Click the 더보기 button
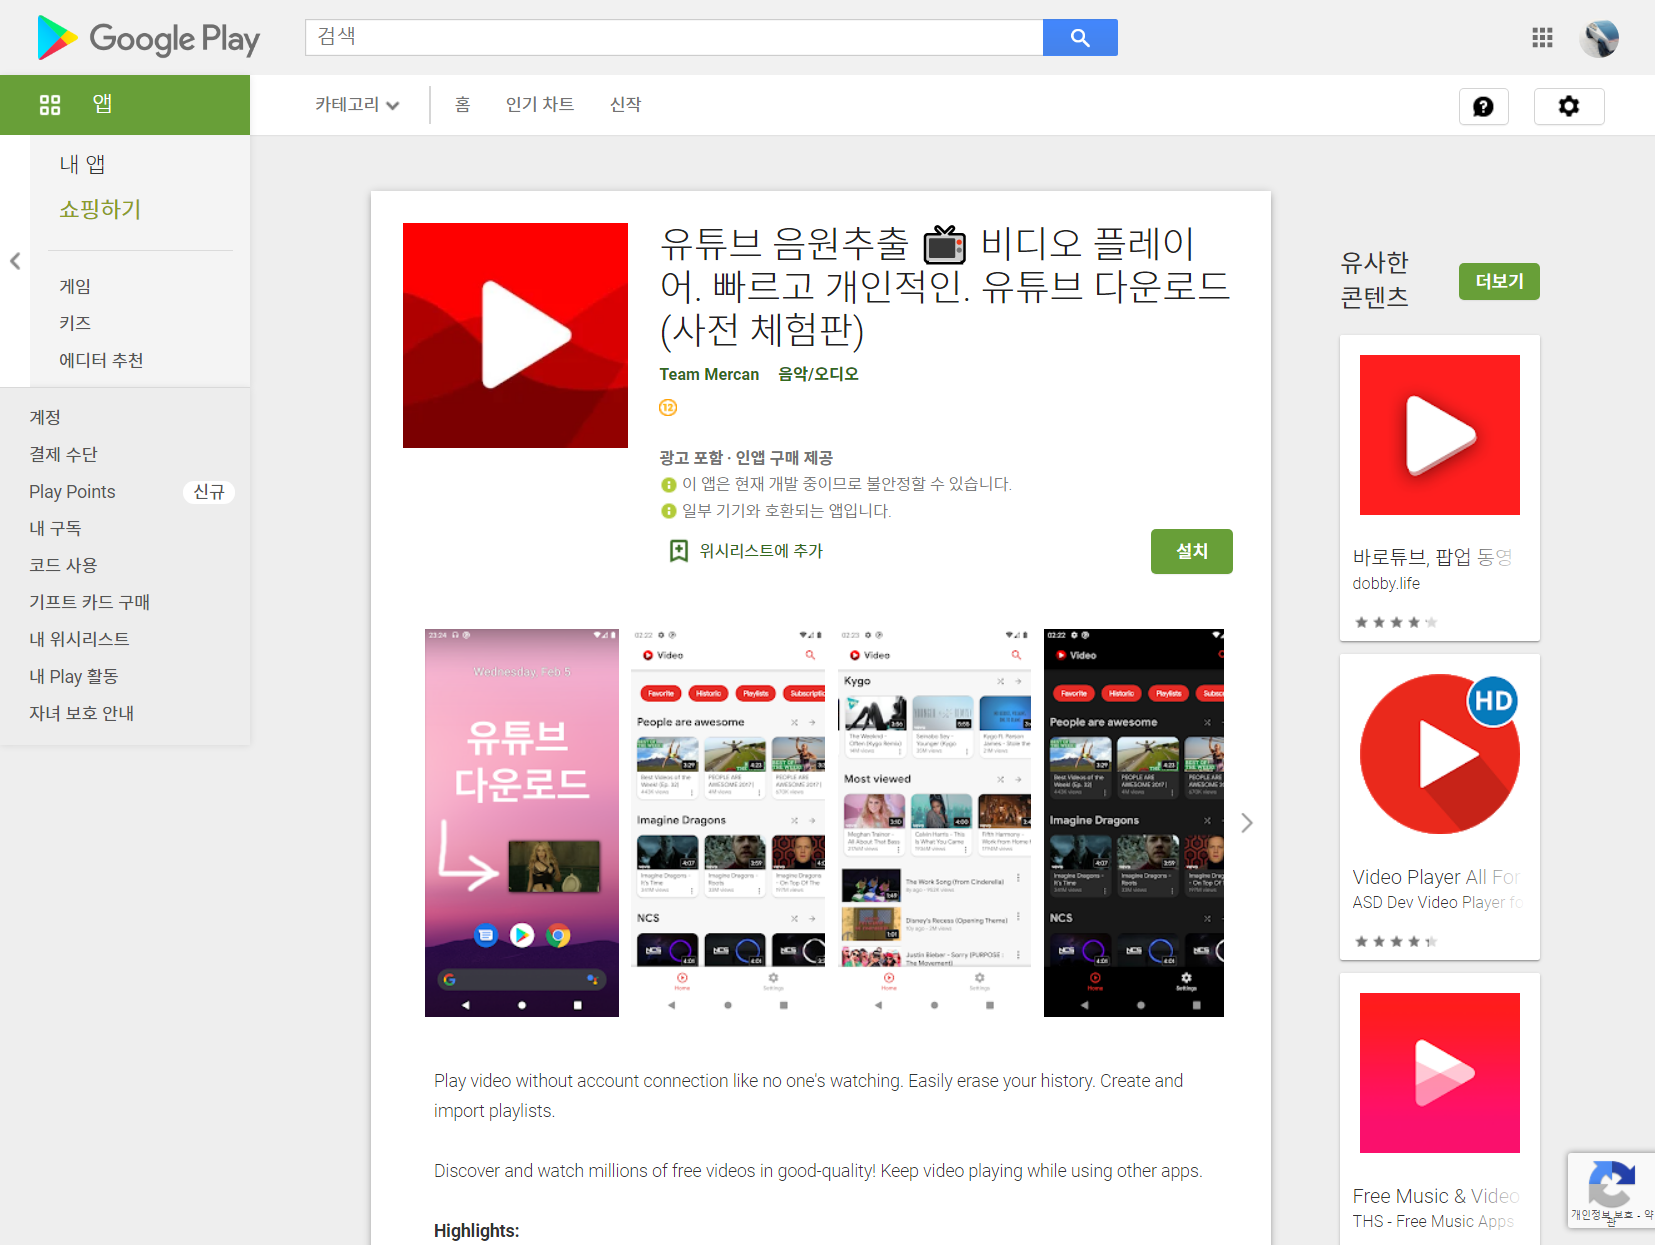This screenshot has height=1245, width=1655. (x=1499, y=281)
